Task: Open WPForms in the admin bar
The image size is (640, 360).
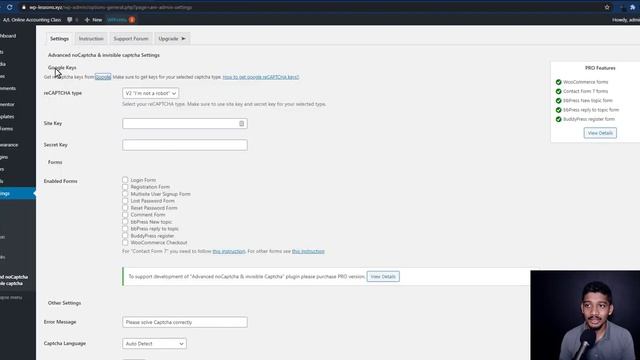Action: (x=117, y=20)
